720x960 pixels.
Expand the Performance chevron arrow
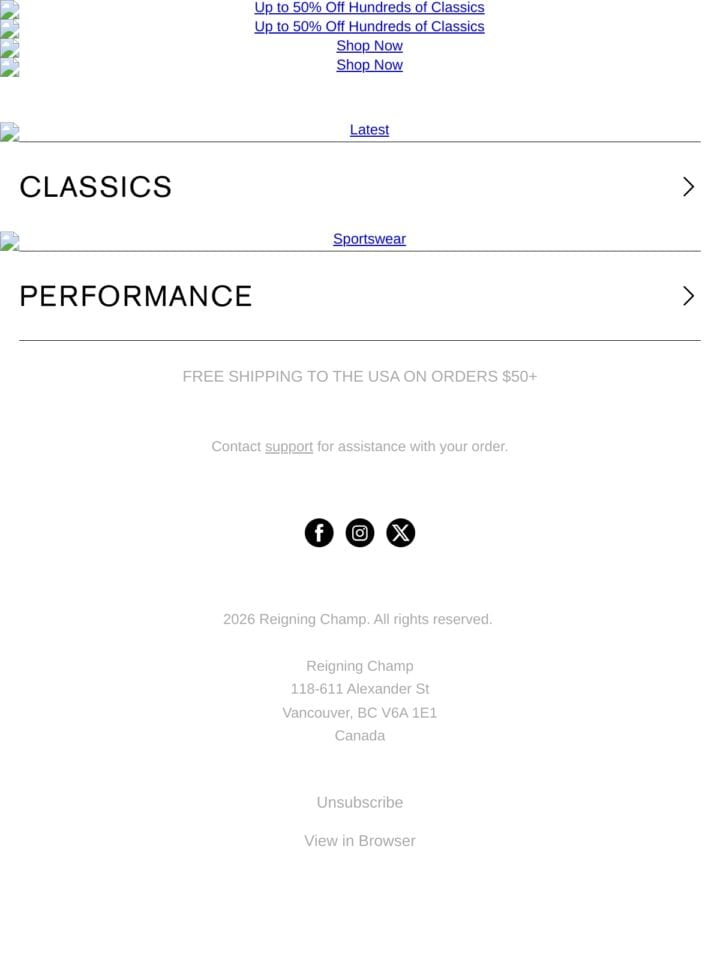click(689, 296)
